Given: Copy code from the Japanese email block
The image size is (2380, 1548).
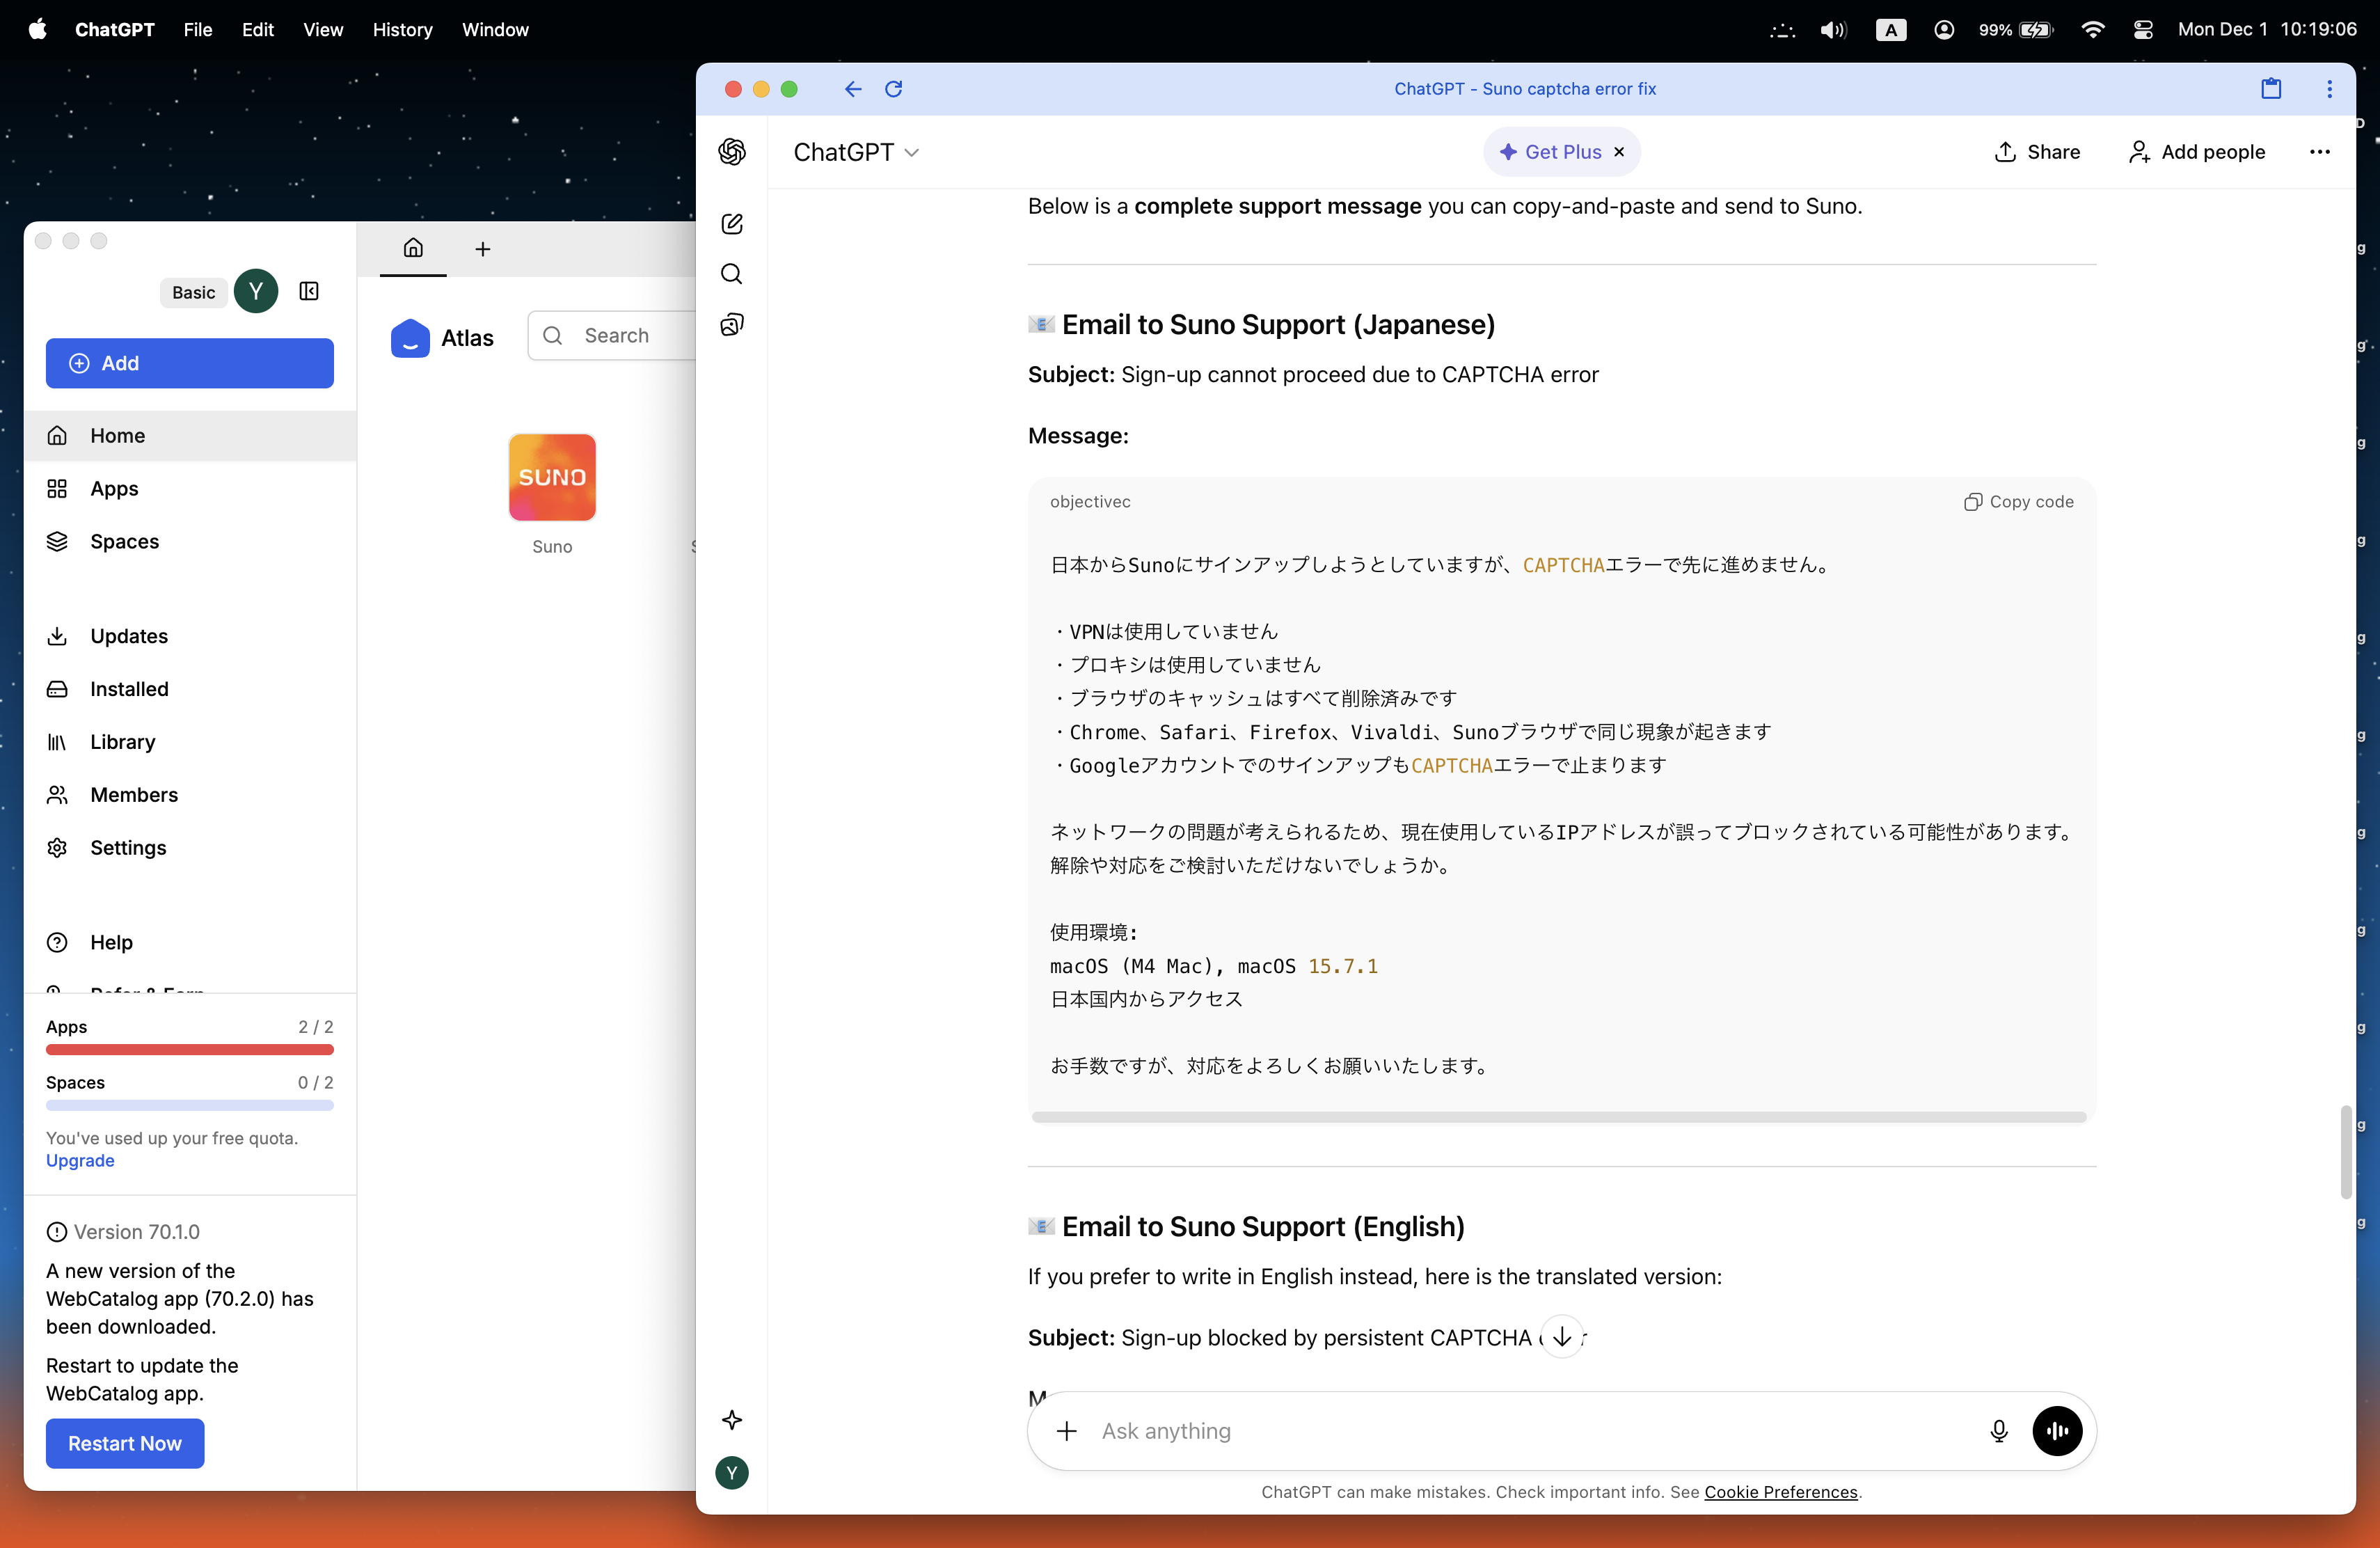Looking at the screenshot, I should point(2019,502).
